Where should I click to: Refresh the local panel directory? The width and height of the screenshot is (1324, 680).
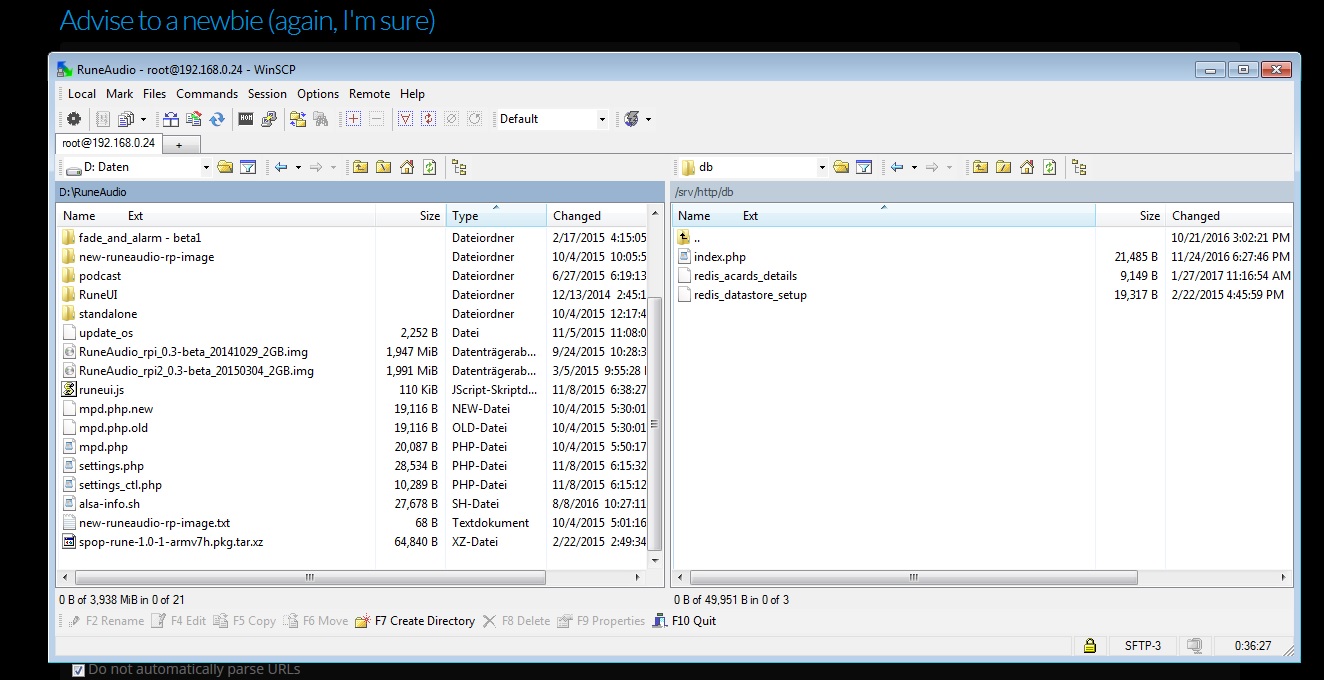[429, 167]
